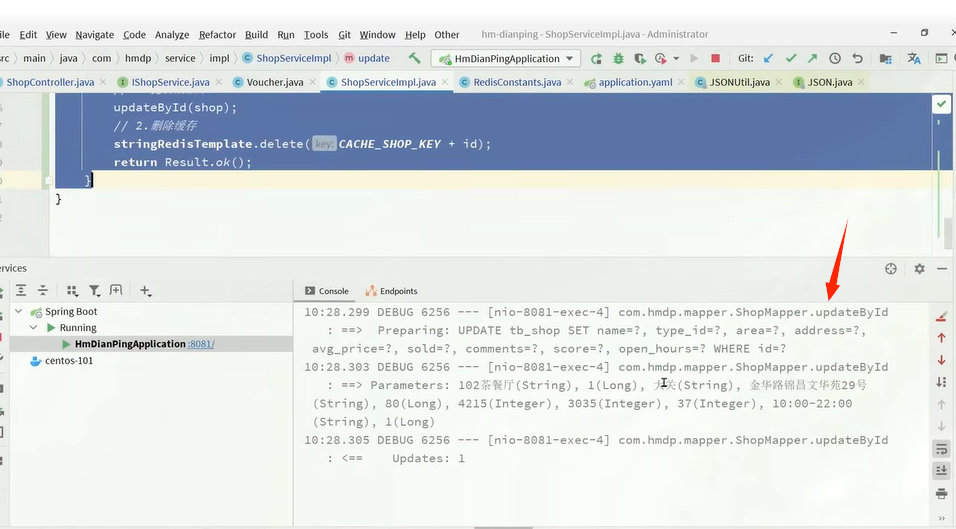956x529 pixels.
Task: Click Collapse All icon in Services toolbar
Action: [x=43, y=291]
